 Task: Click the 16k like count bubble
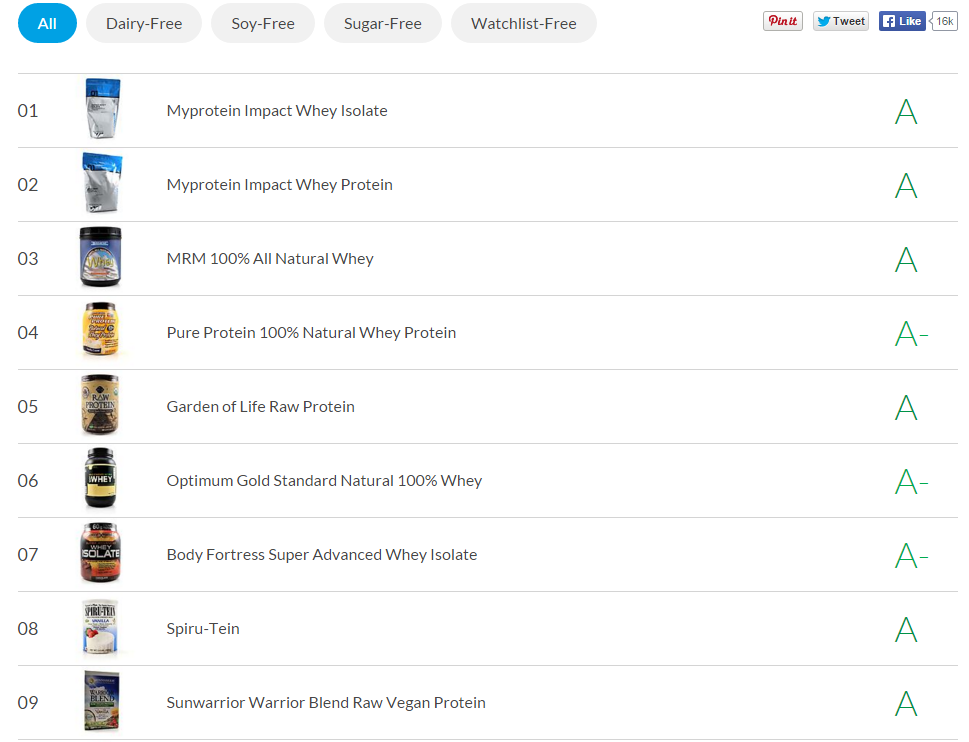tap(944, 21)
